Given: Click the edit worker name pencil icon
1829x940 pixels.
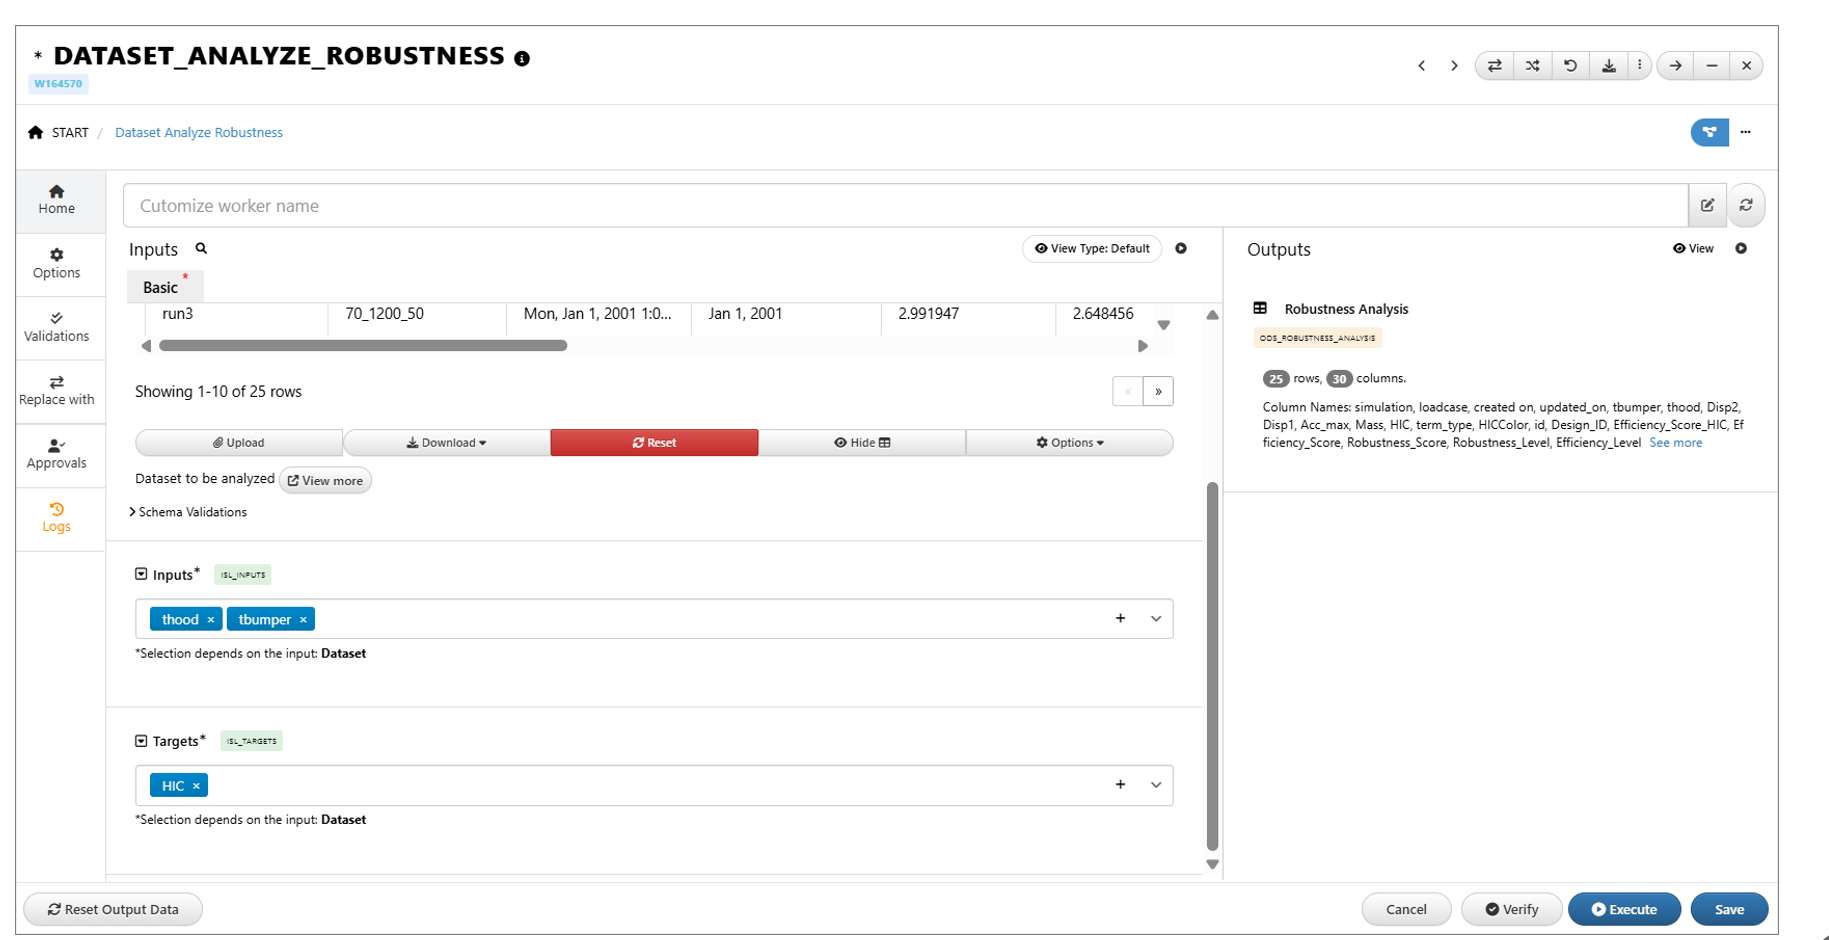Looking at the screenshot, I should (1707, 205).
